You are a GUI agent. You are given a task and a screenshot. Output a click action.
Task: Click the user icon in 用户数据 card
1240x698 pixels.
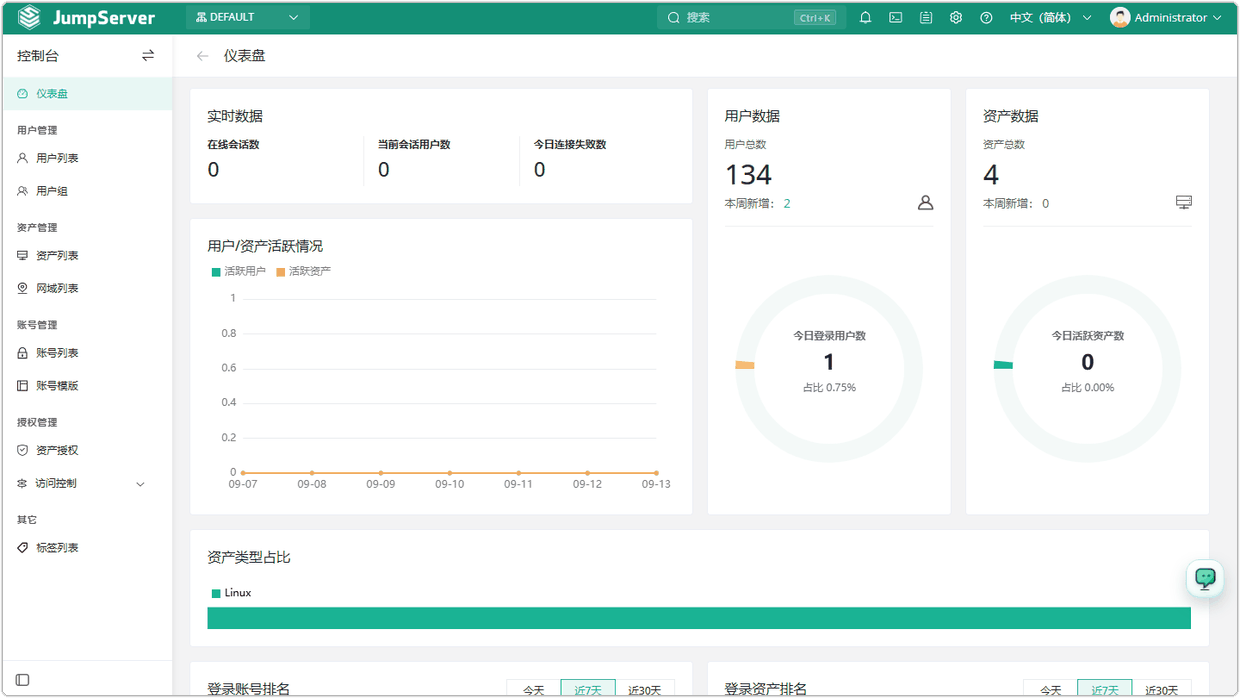click(925, 203)
